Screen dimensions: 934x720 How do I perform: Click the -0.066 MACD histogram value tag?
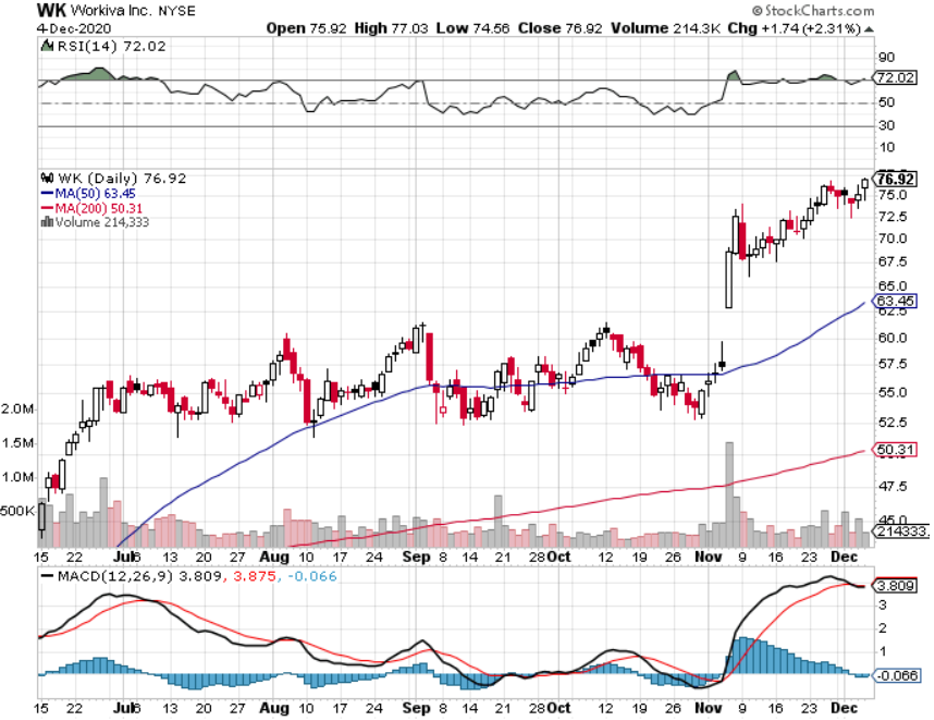tap(895, 676)
